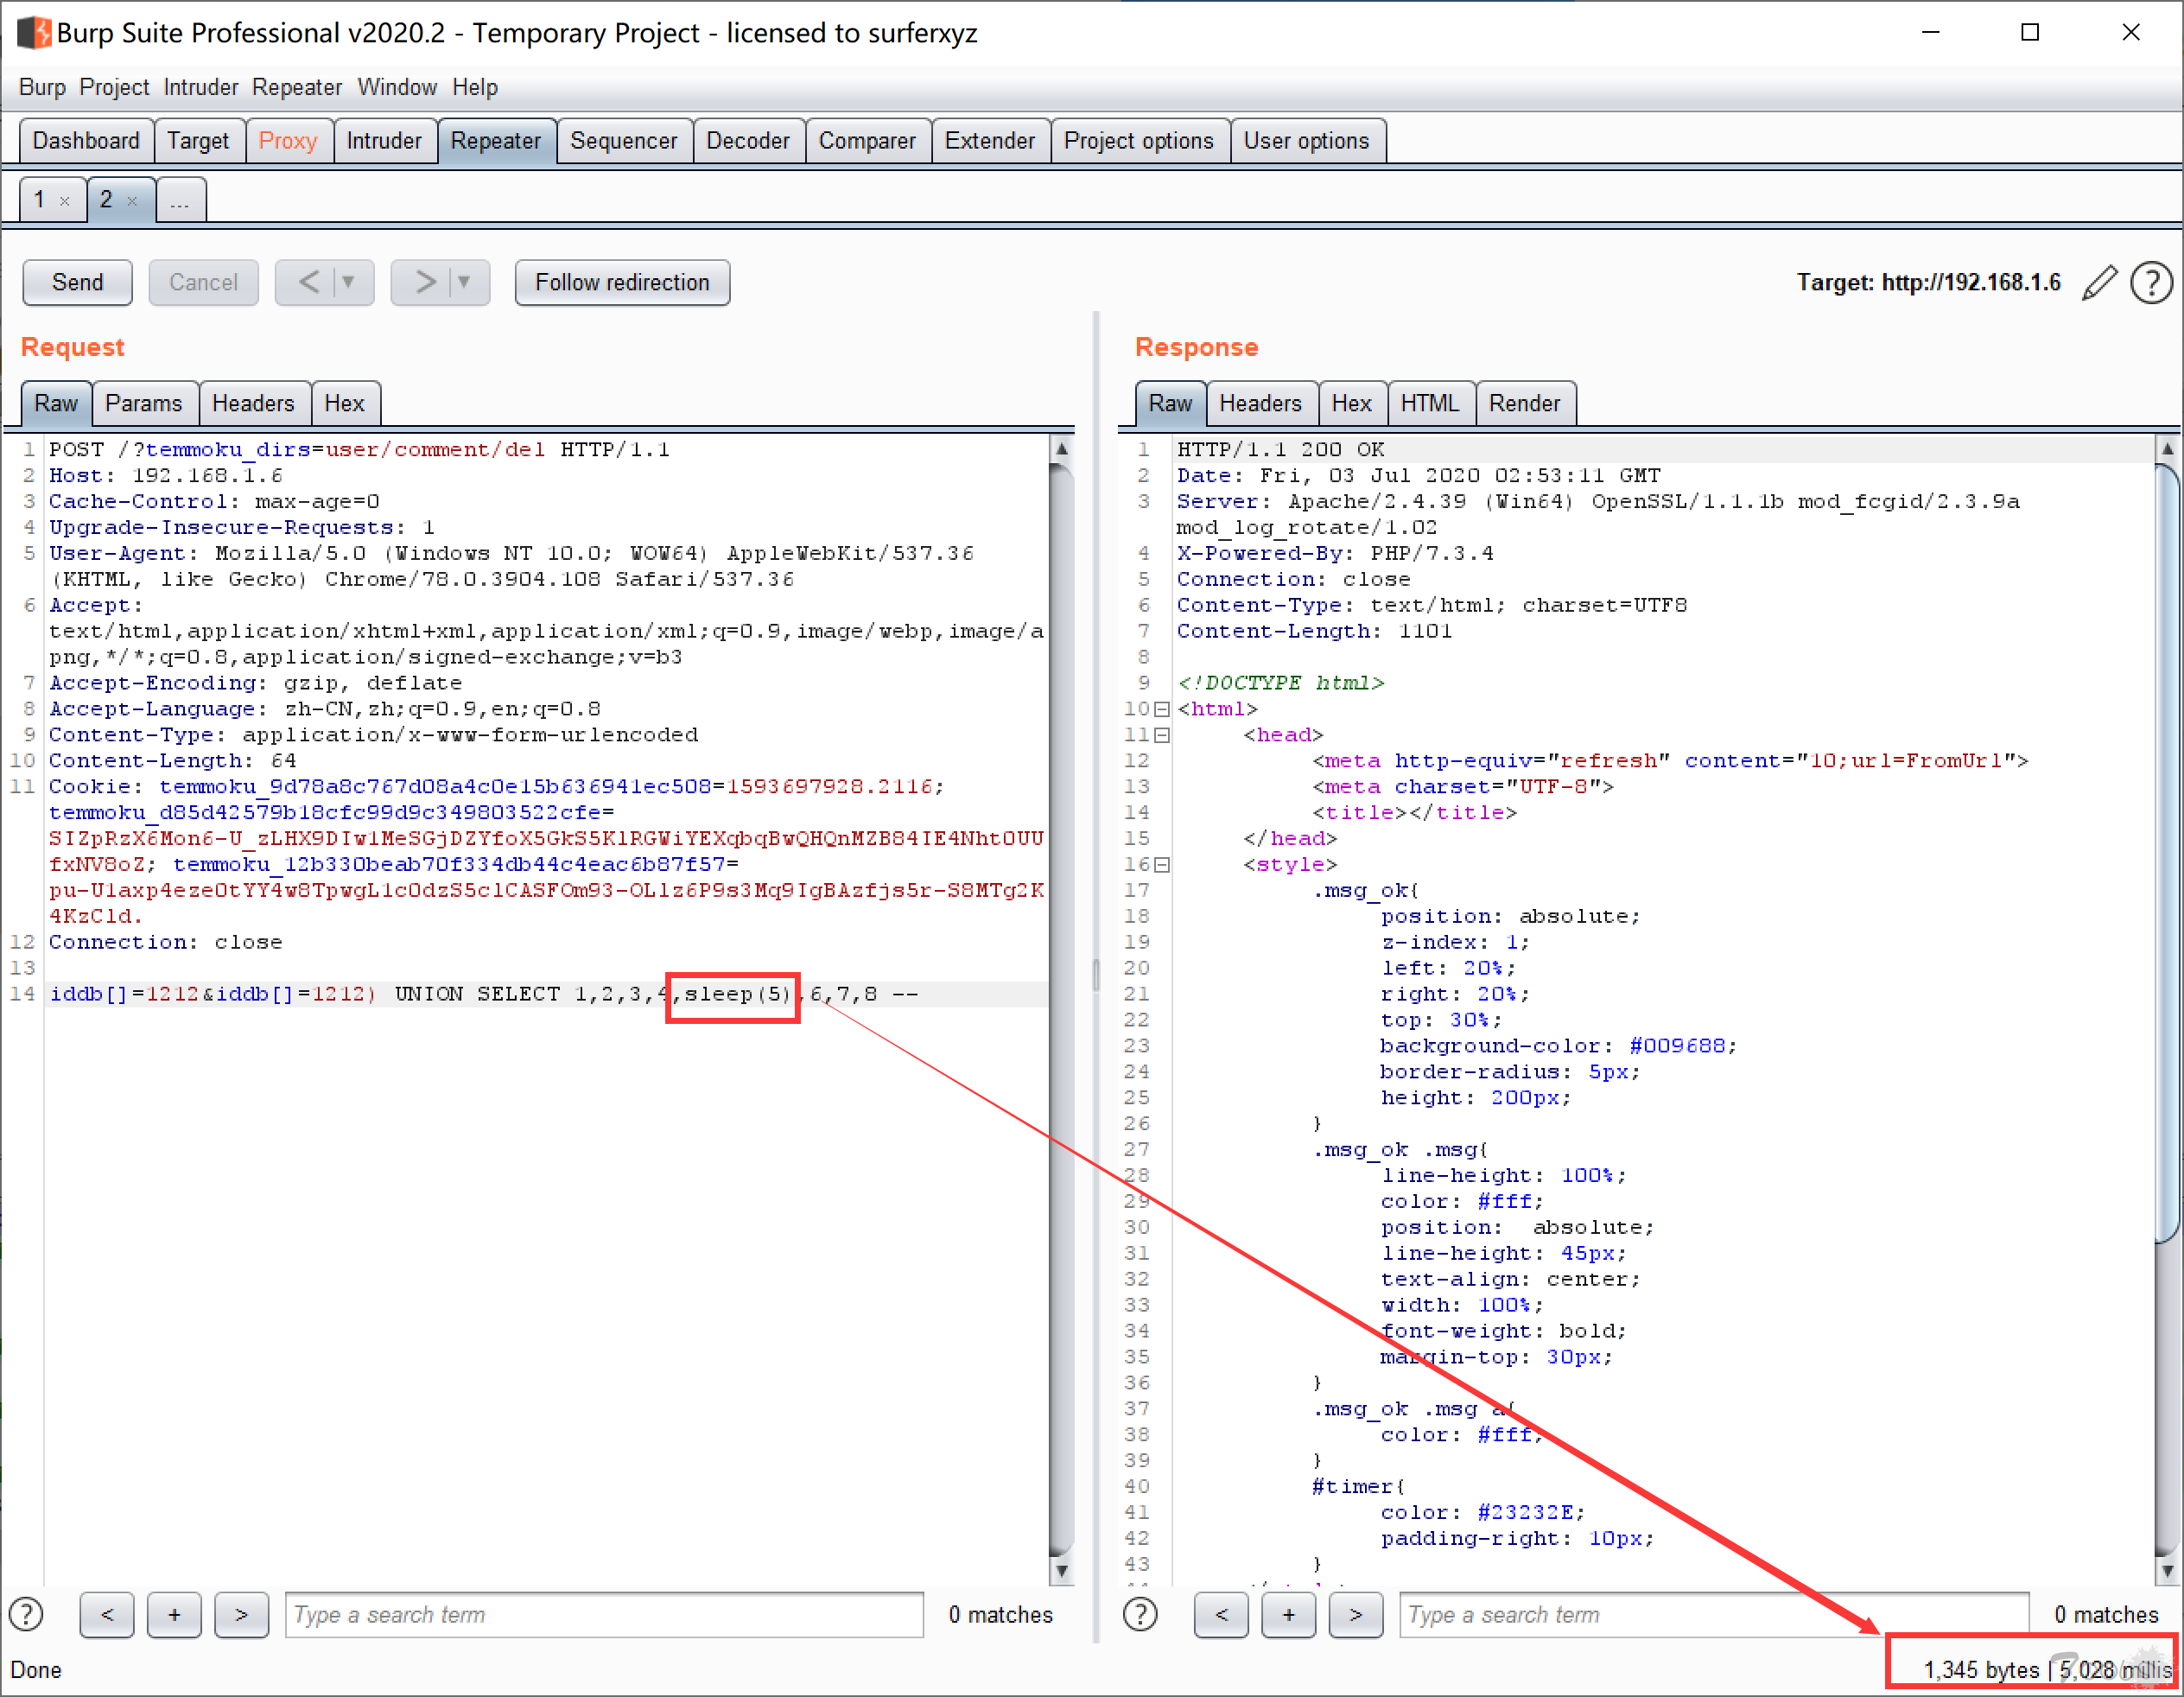2184x1697 pixels.
Task: Click 'Content-Length: 1101' response header
Action: (x=1314, y=631)
